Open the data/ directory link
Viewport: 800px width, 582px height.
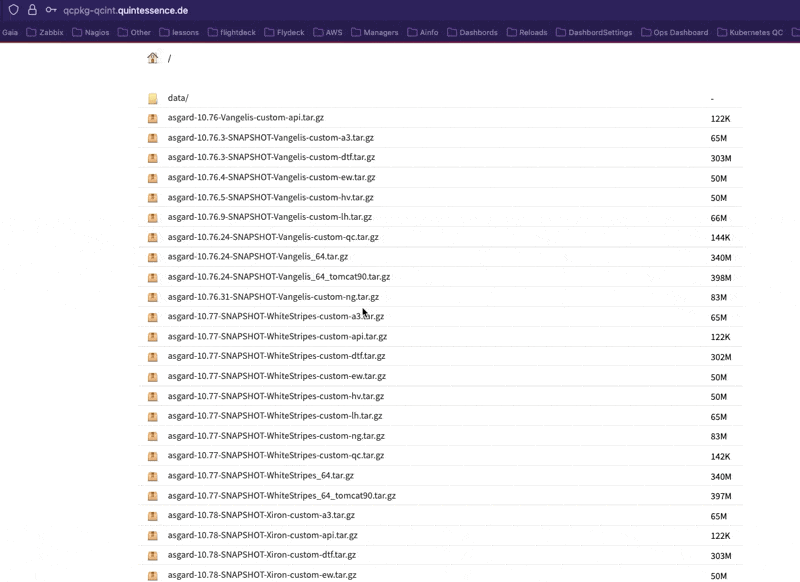pyautogui.click(x=178, y=98)
